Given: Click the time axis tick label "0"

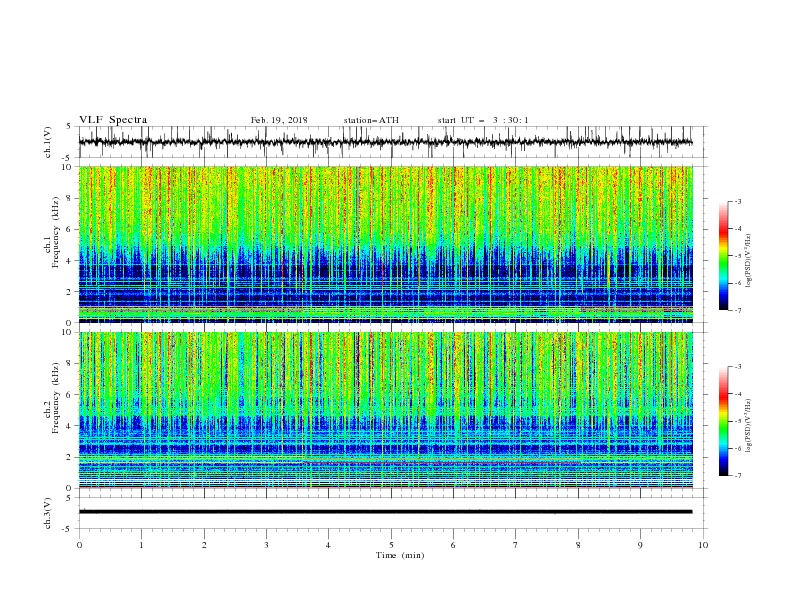Looking at the screenshot, I should tap(79, 545).
